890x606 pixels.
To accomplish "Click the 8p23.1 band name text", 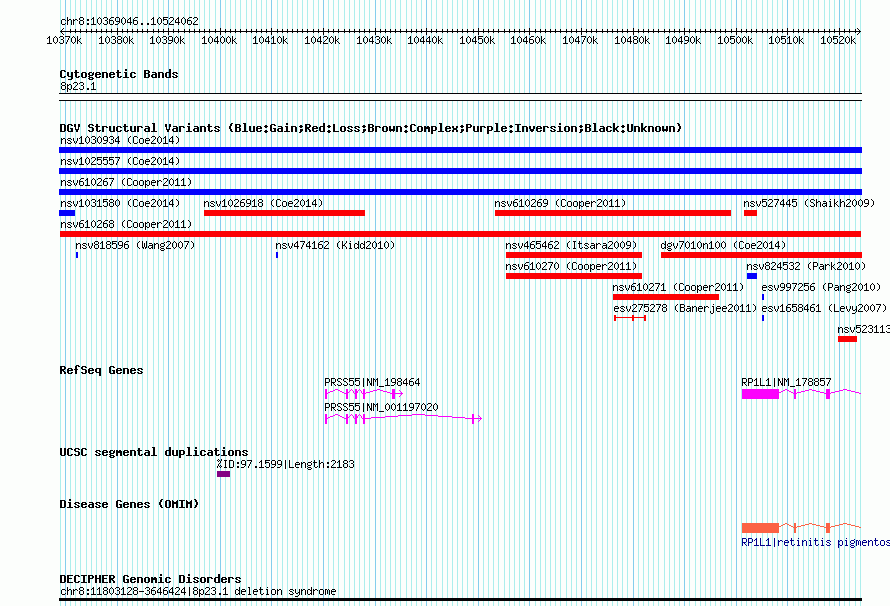I will pos(78,86).
